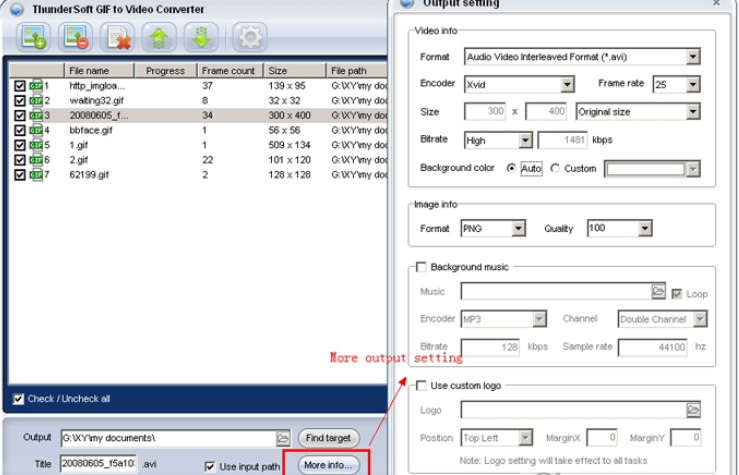The height and width of the screenshot is (475, 739).
Task: Click the Frame count column header
Action: pyautogui.click(x=230, y=71)
